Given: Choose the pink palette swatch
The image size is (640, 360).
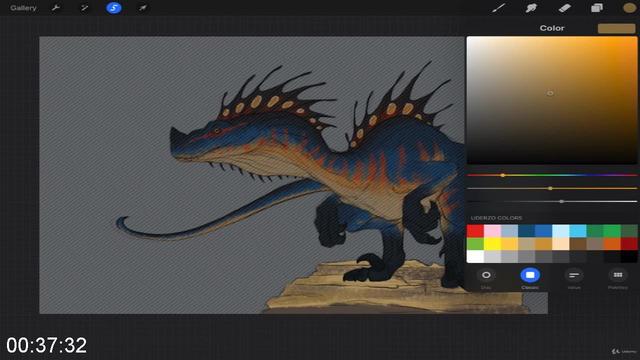Looking at the screenshot, I should point(492,231).
